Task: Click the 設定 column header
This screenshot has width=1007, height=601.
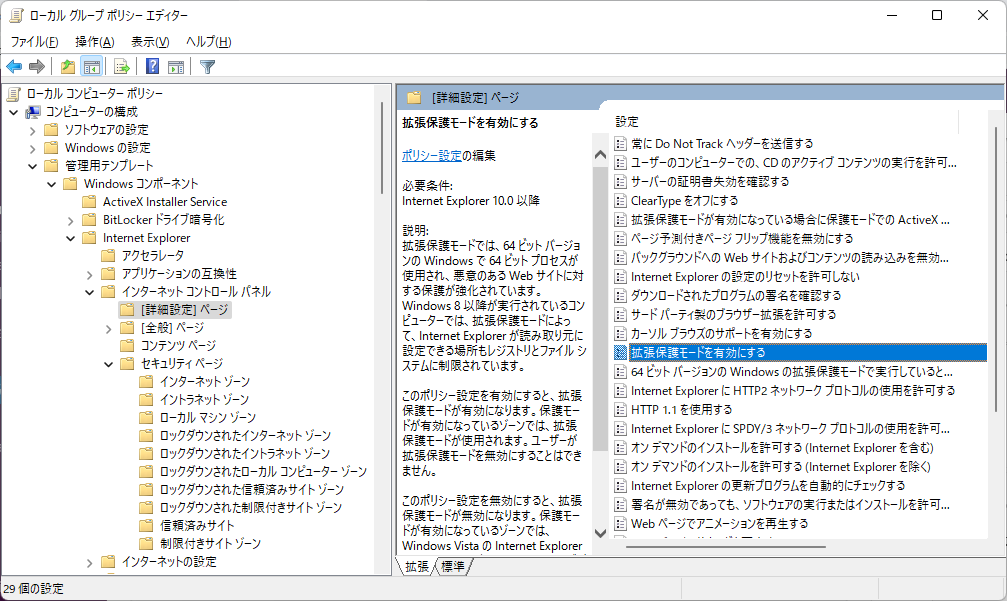Action: 785,121
